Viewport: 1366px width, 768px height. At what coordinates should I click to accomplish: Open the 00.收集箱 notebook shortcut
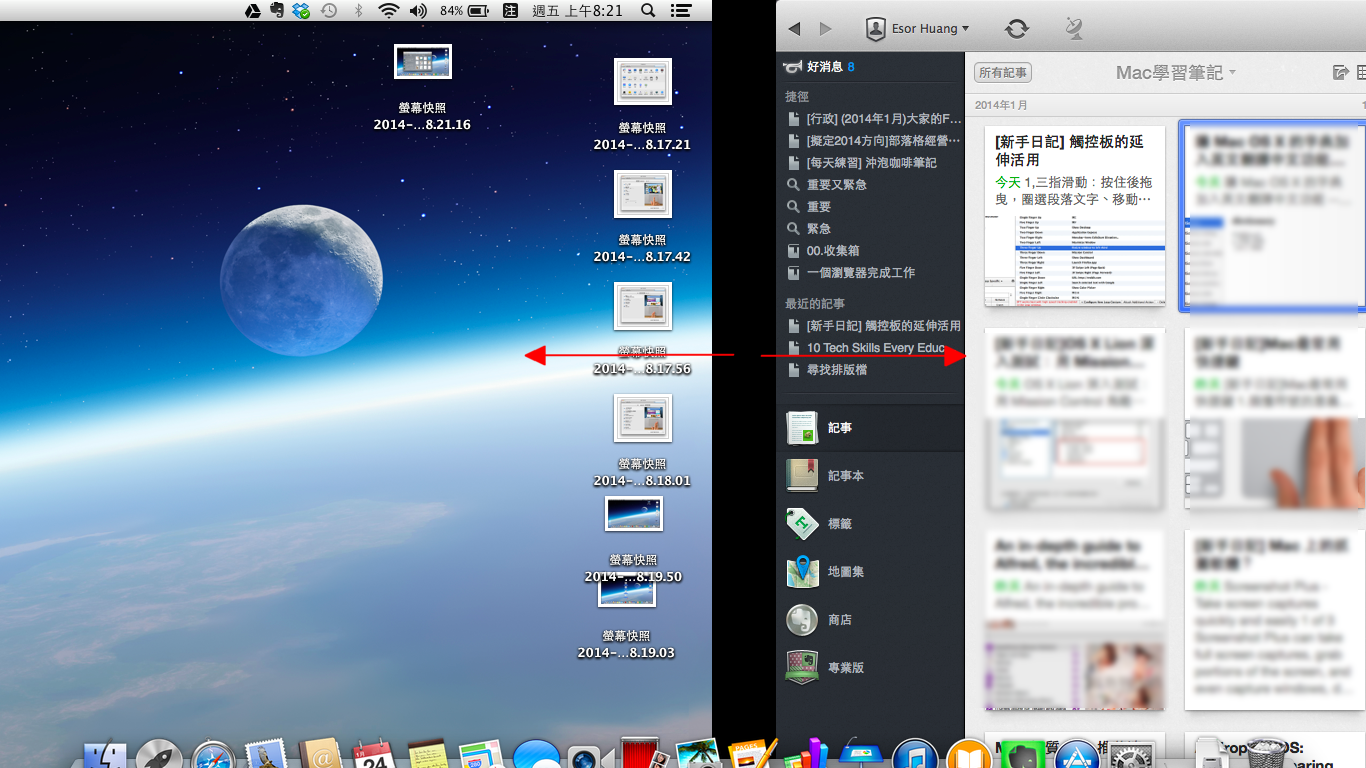[823, 251]
